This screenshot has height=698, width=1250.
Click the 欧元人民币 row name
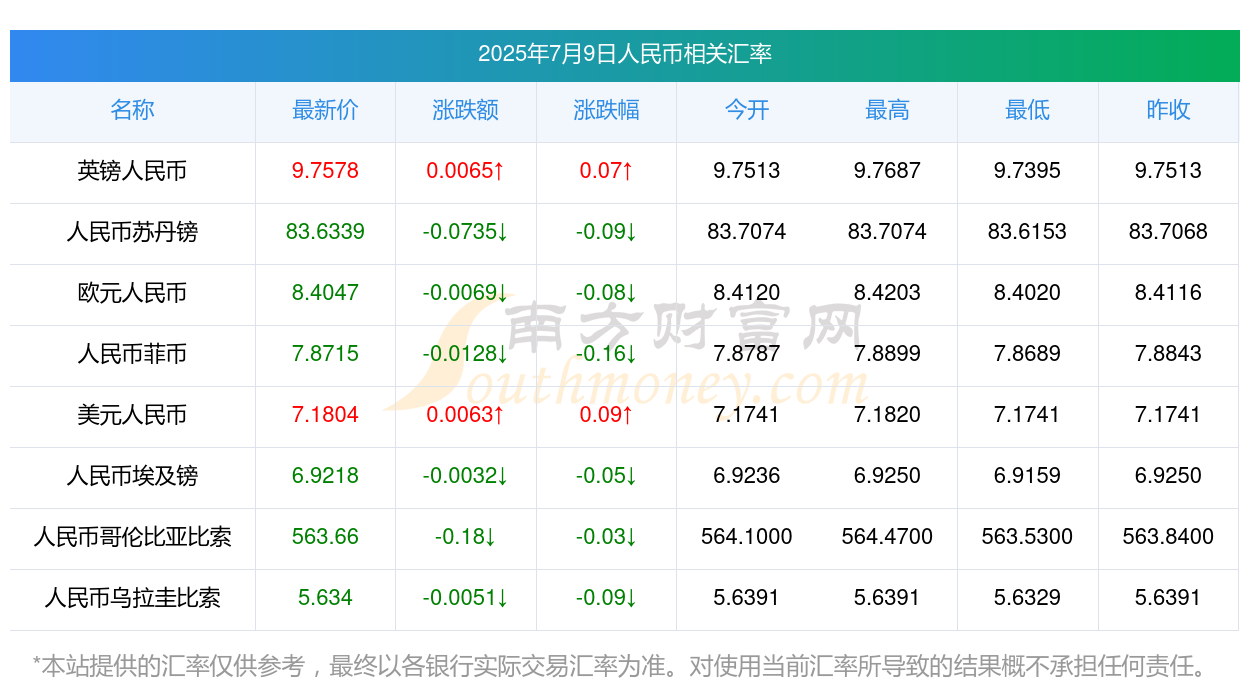tap(132, 293)
